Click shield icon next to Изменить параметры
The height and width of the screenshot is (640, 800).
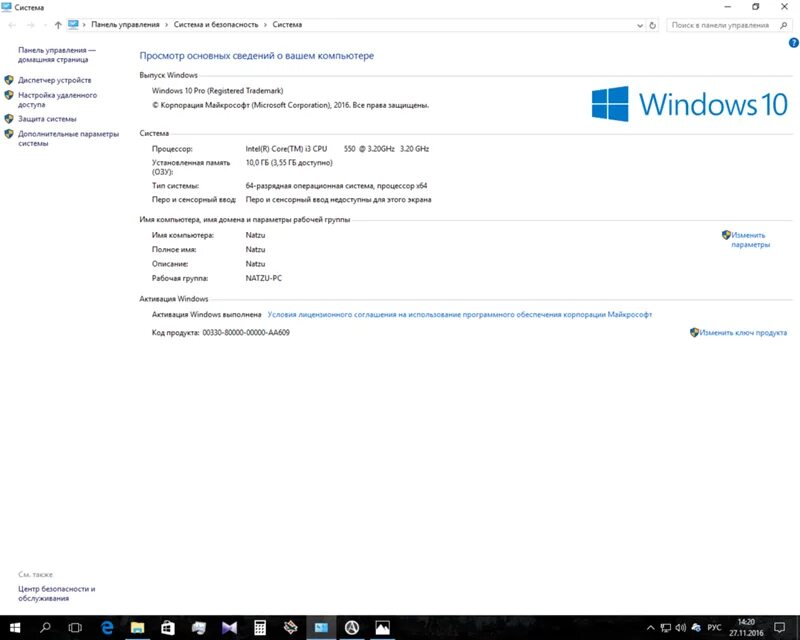[x=726, y=235]
